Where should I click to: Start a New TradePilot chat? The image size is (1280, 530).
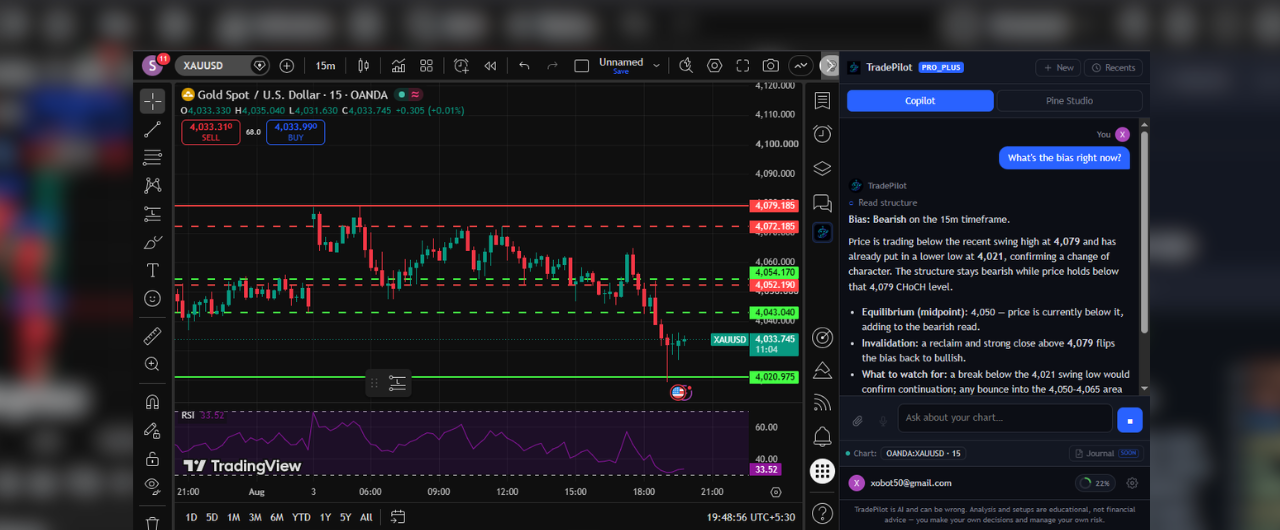pos(1058,67)
